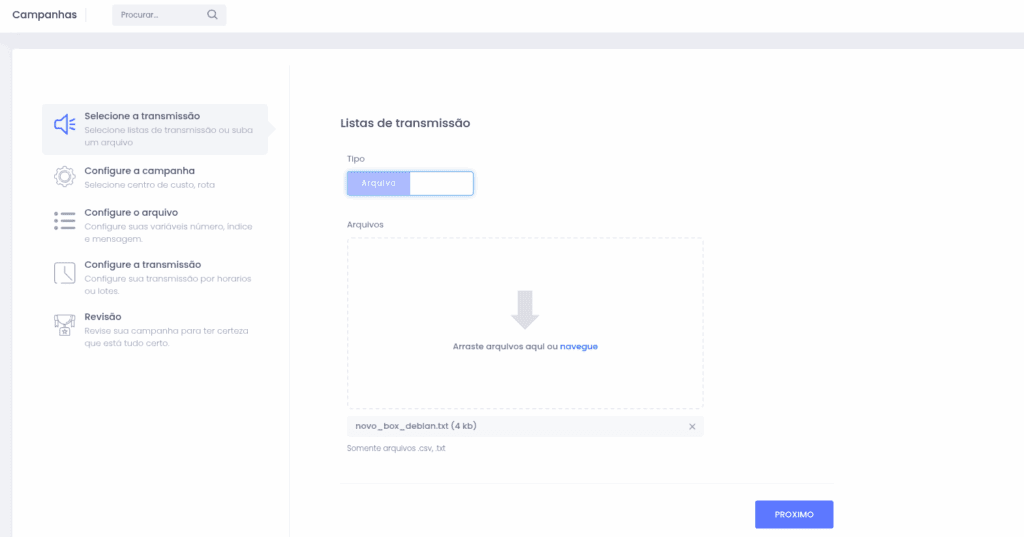Go to the Configure o arquivo step title
Image resolution: width=1024 pixels, height=537 pixels.
131,213
